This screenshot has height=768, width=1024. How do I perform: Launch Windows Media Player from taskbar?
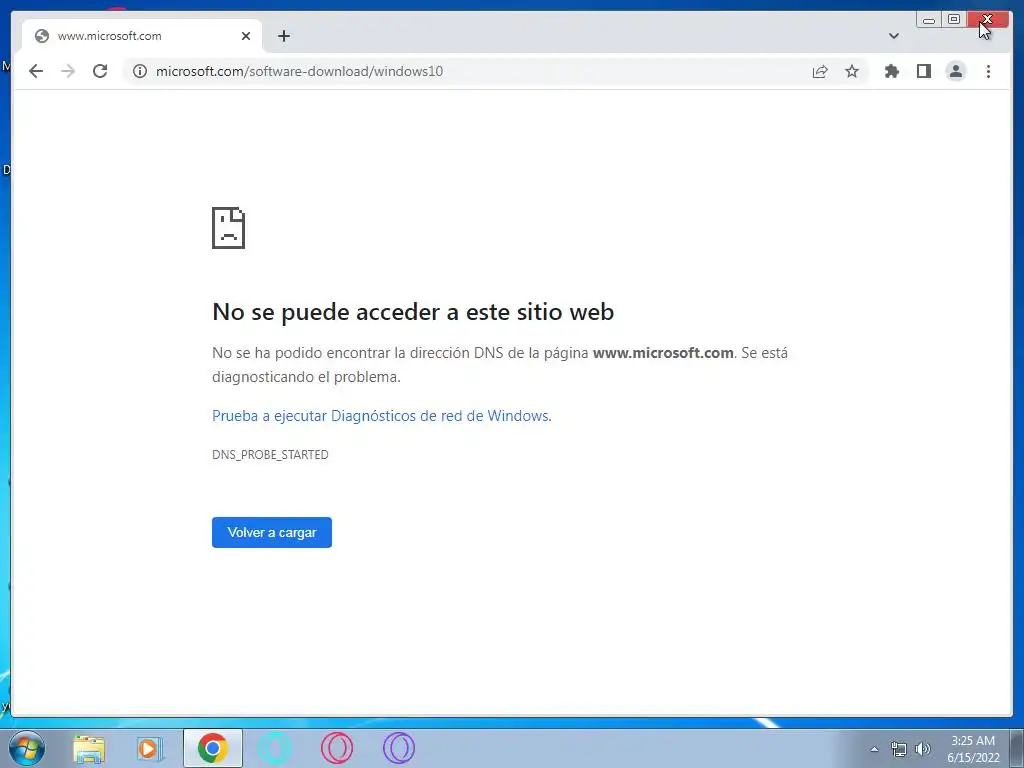(x=150, y=748)
